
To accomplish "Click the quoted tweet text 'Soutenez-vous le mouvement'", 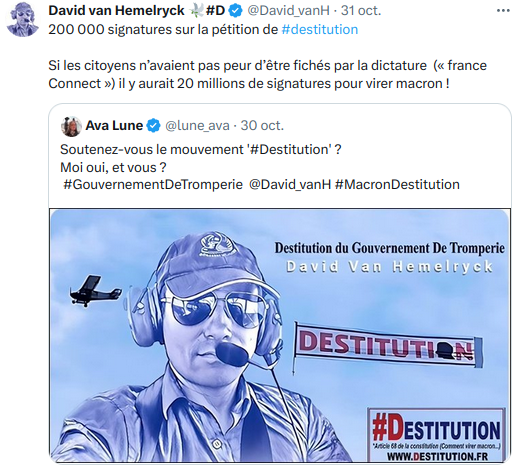I will coord(152,150).
